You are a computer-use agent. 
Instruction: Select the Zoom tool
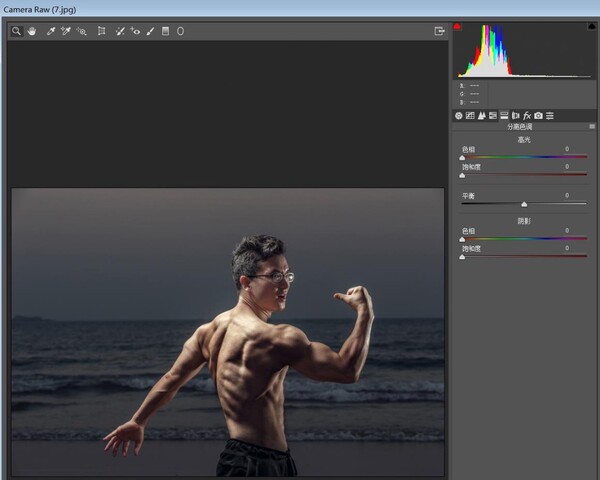[x=16, y=31]
